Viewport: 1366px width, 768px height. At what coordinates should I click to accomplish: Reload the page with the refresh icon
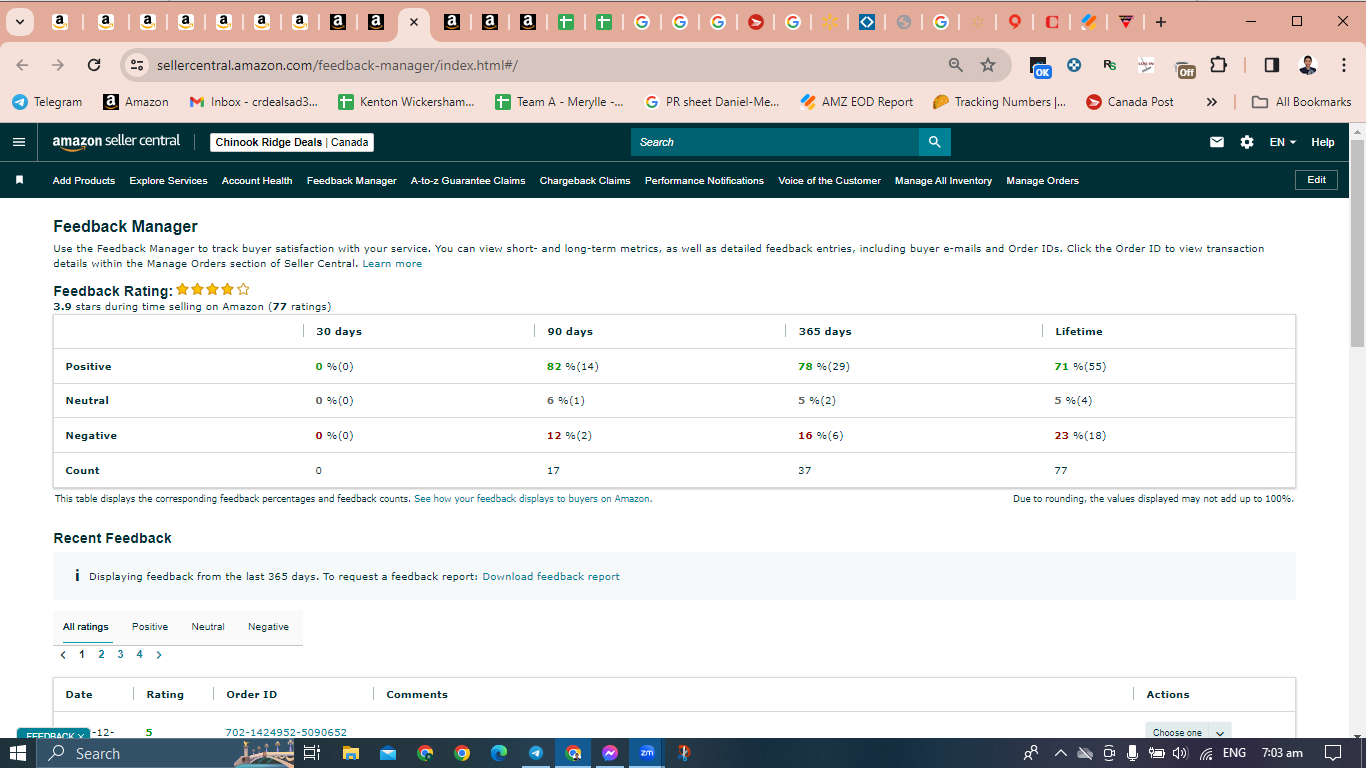[x=94, y=65]
